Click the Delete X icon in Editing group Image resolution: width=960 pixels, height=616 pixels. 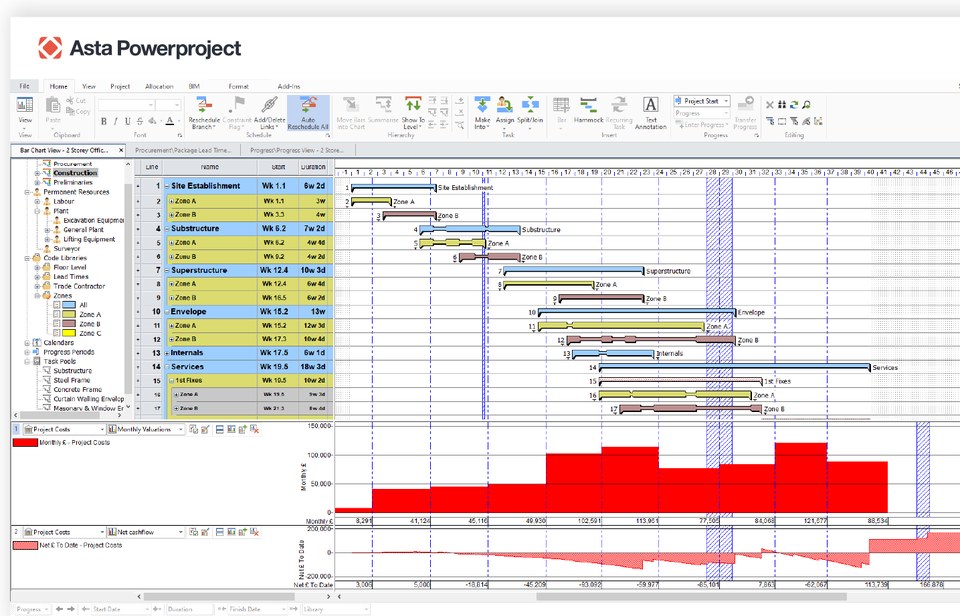tap(770, 105)
